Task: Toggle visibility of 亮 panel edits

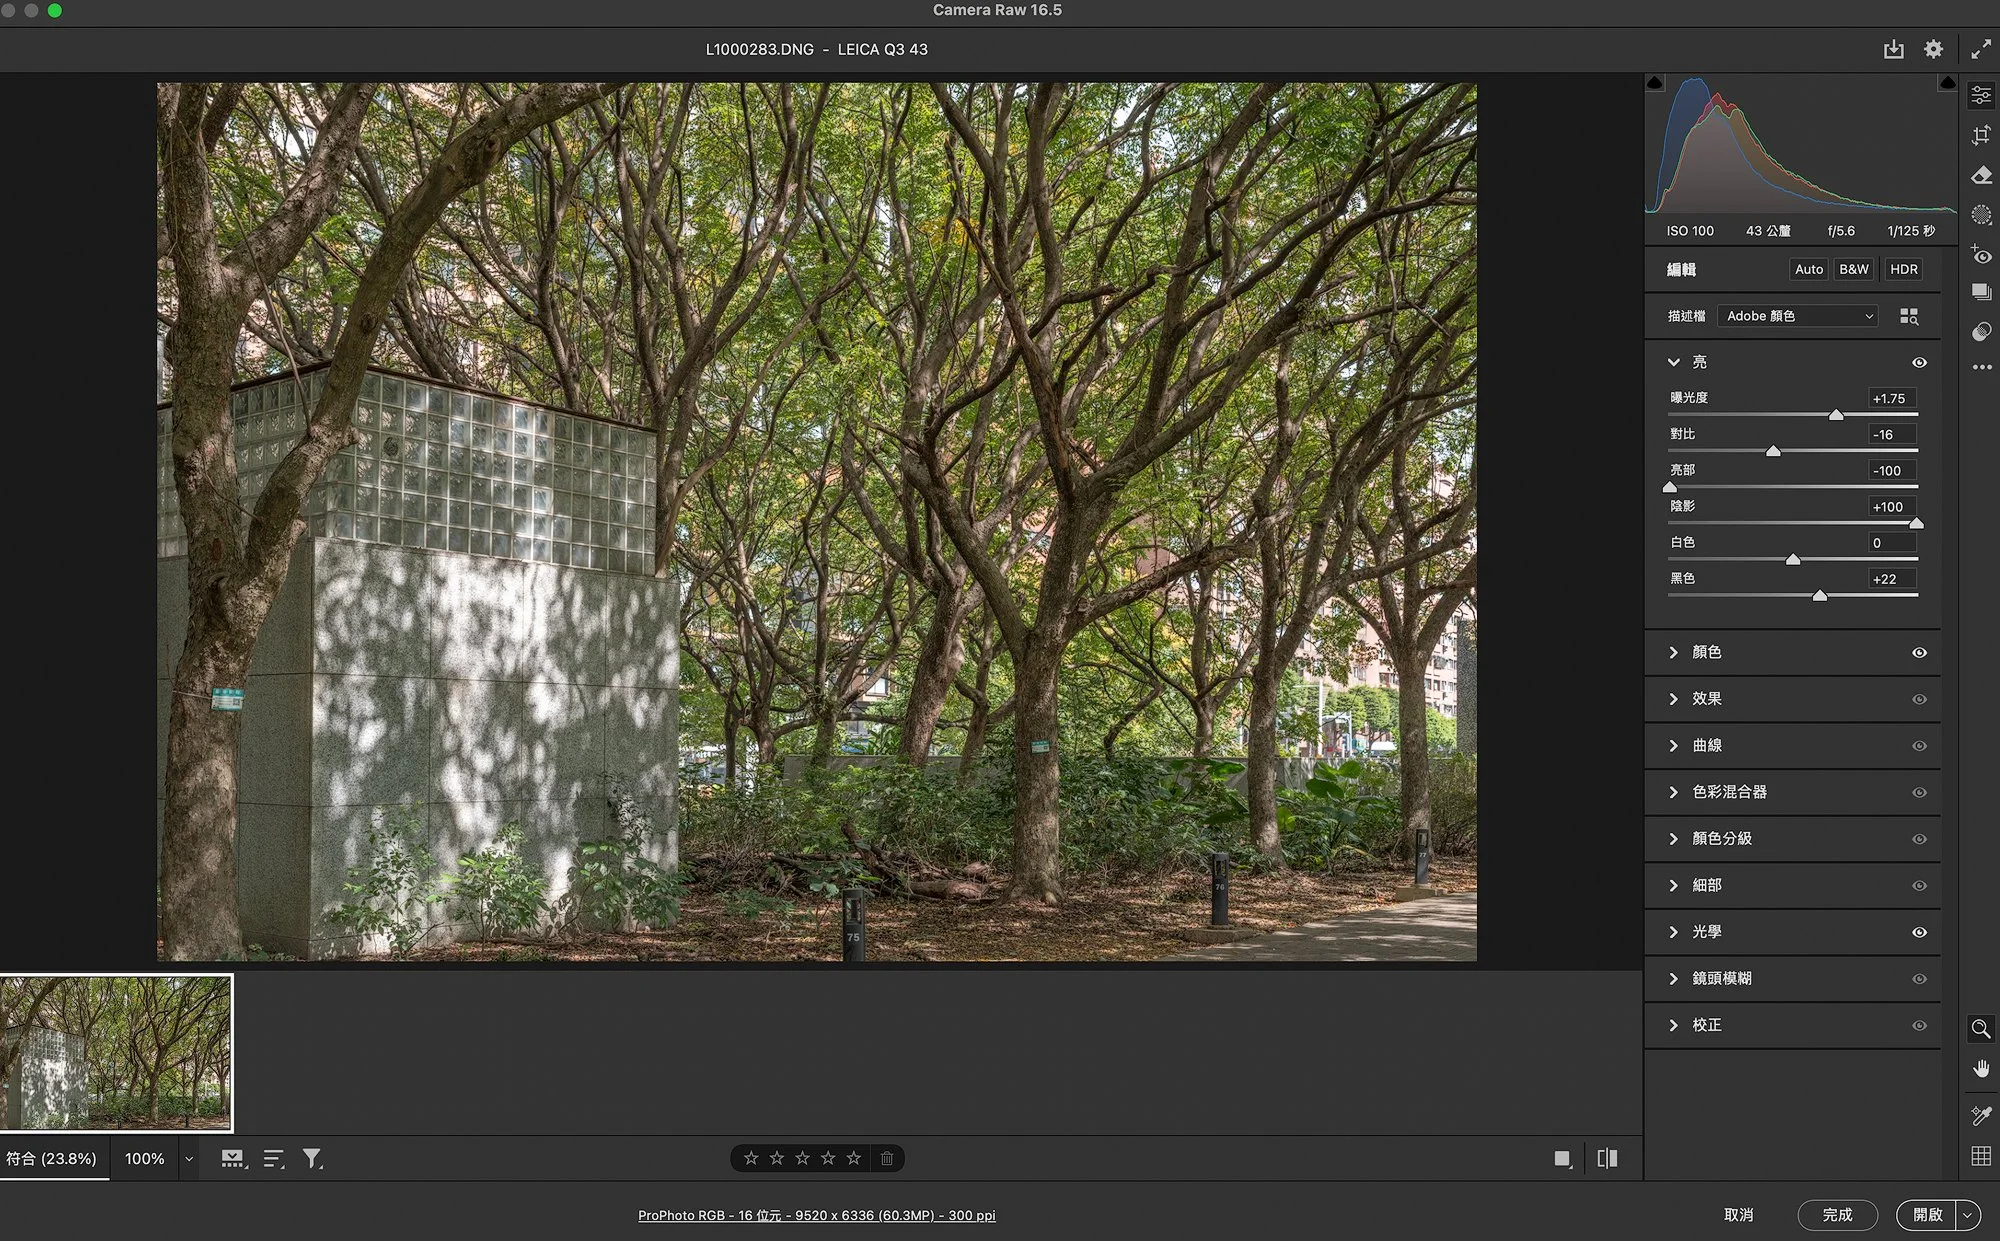Action: [x=1919, y=362]
